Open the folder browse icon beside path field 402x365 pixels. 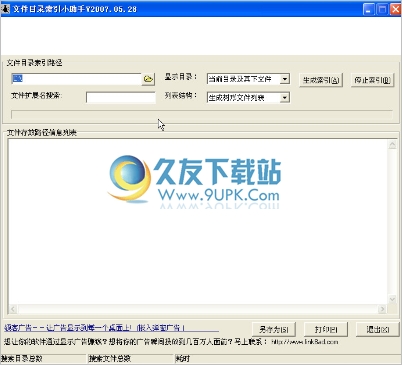pyautogui.click(x=148, y=79)
